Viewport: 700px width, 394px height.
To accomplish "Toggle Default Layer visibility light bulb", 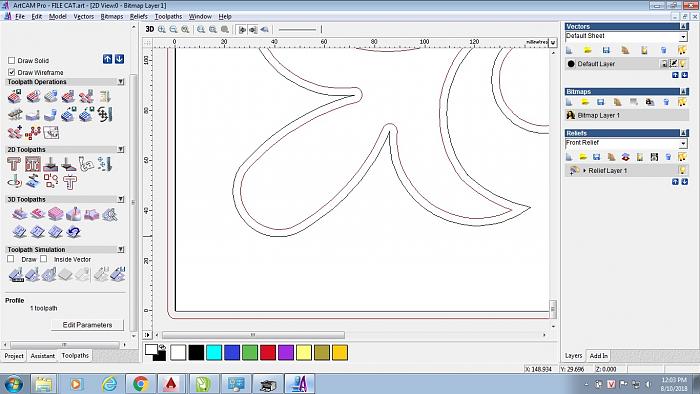I will click(x=683, y=64).
